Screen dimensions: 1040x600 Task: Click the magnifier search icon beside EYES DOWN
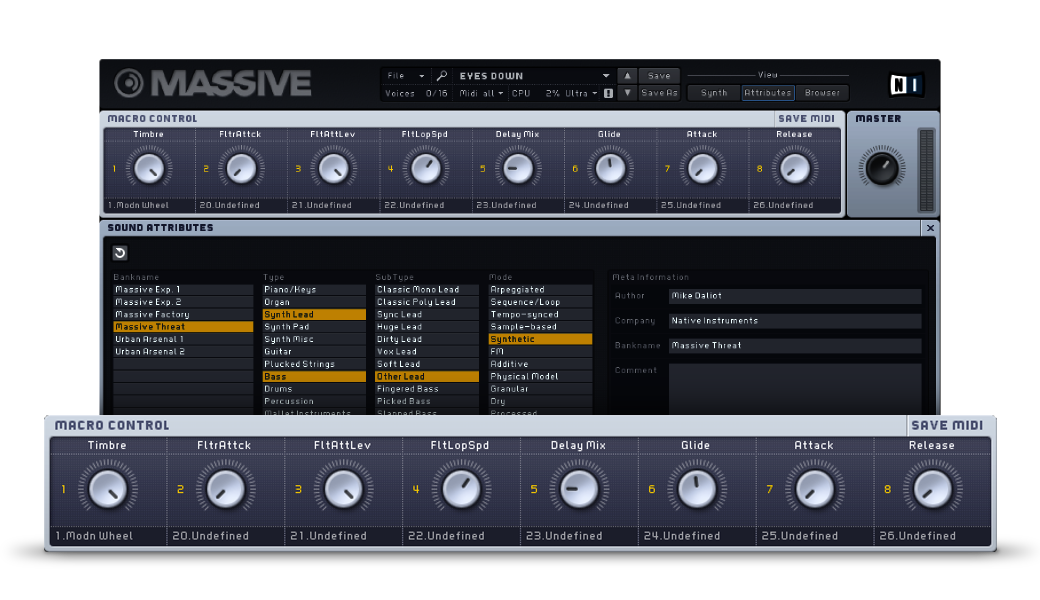click(442, 76)
